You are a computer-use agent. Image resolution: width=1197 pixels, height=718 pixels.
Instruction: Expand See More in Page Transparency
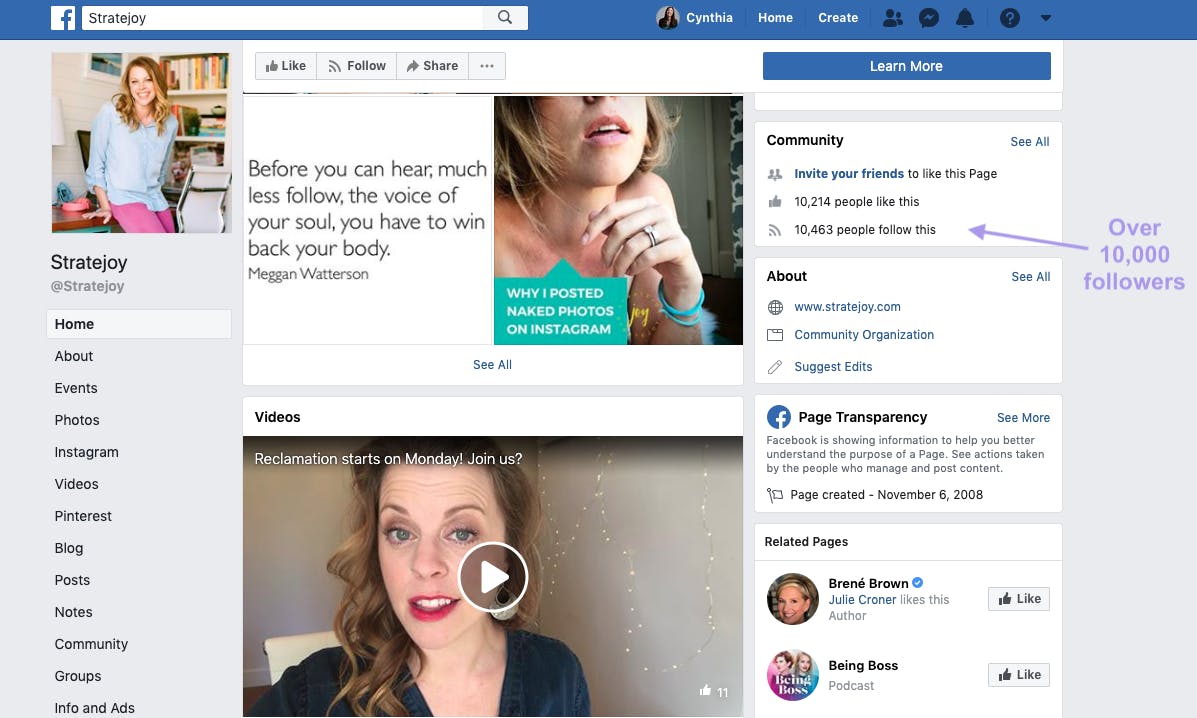click(x=1023, y=417)
